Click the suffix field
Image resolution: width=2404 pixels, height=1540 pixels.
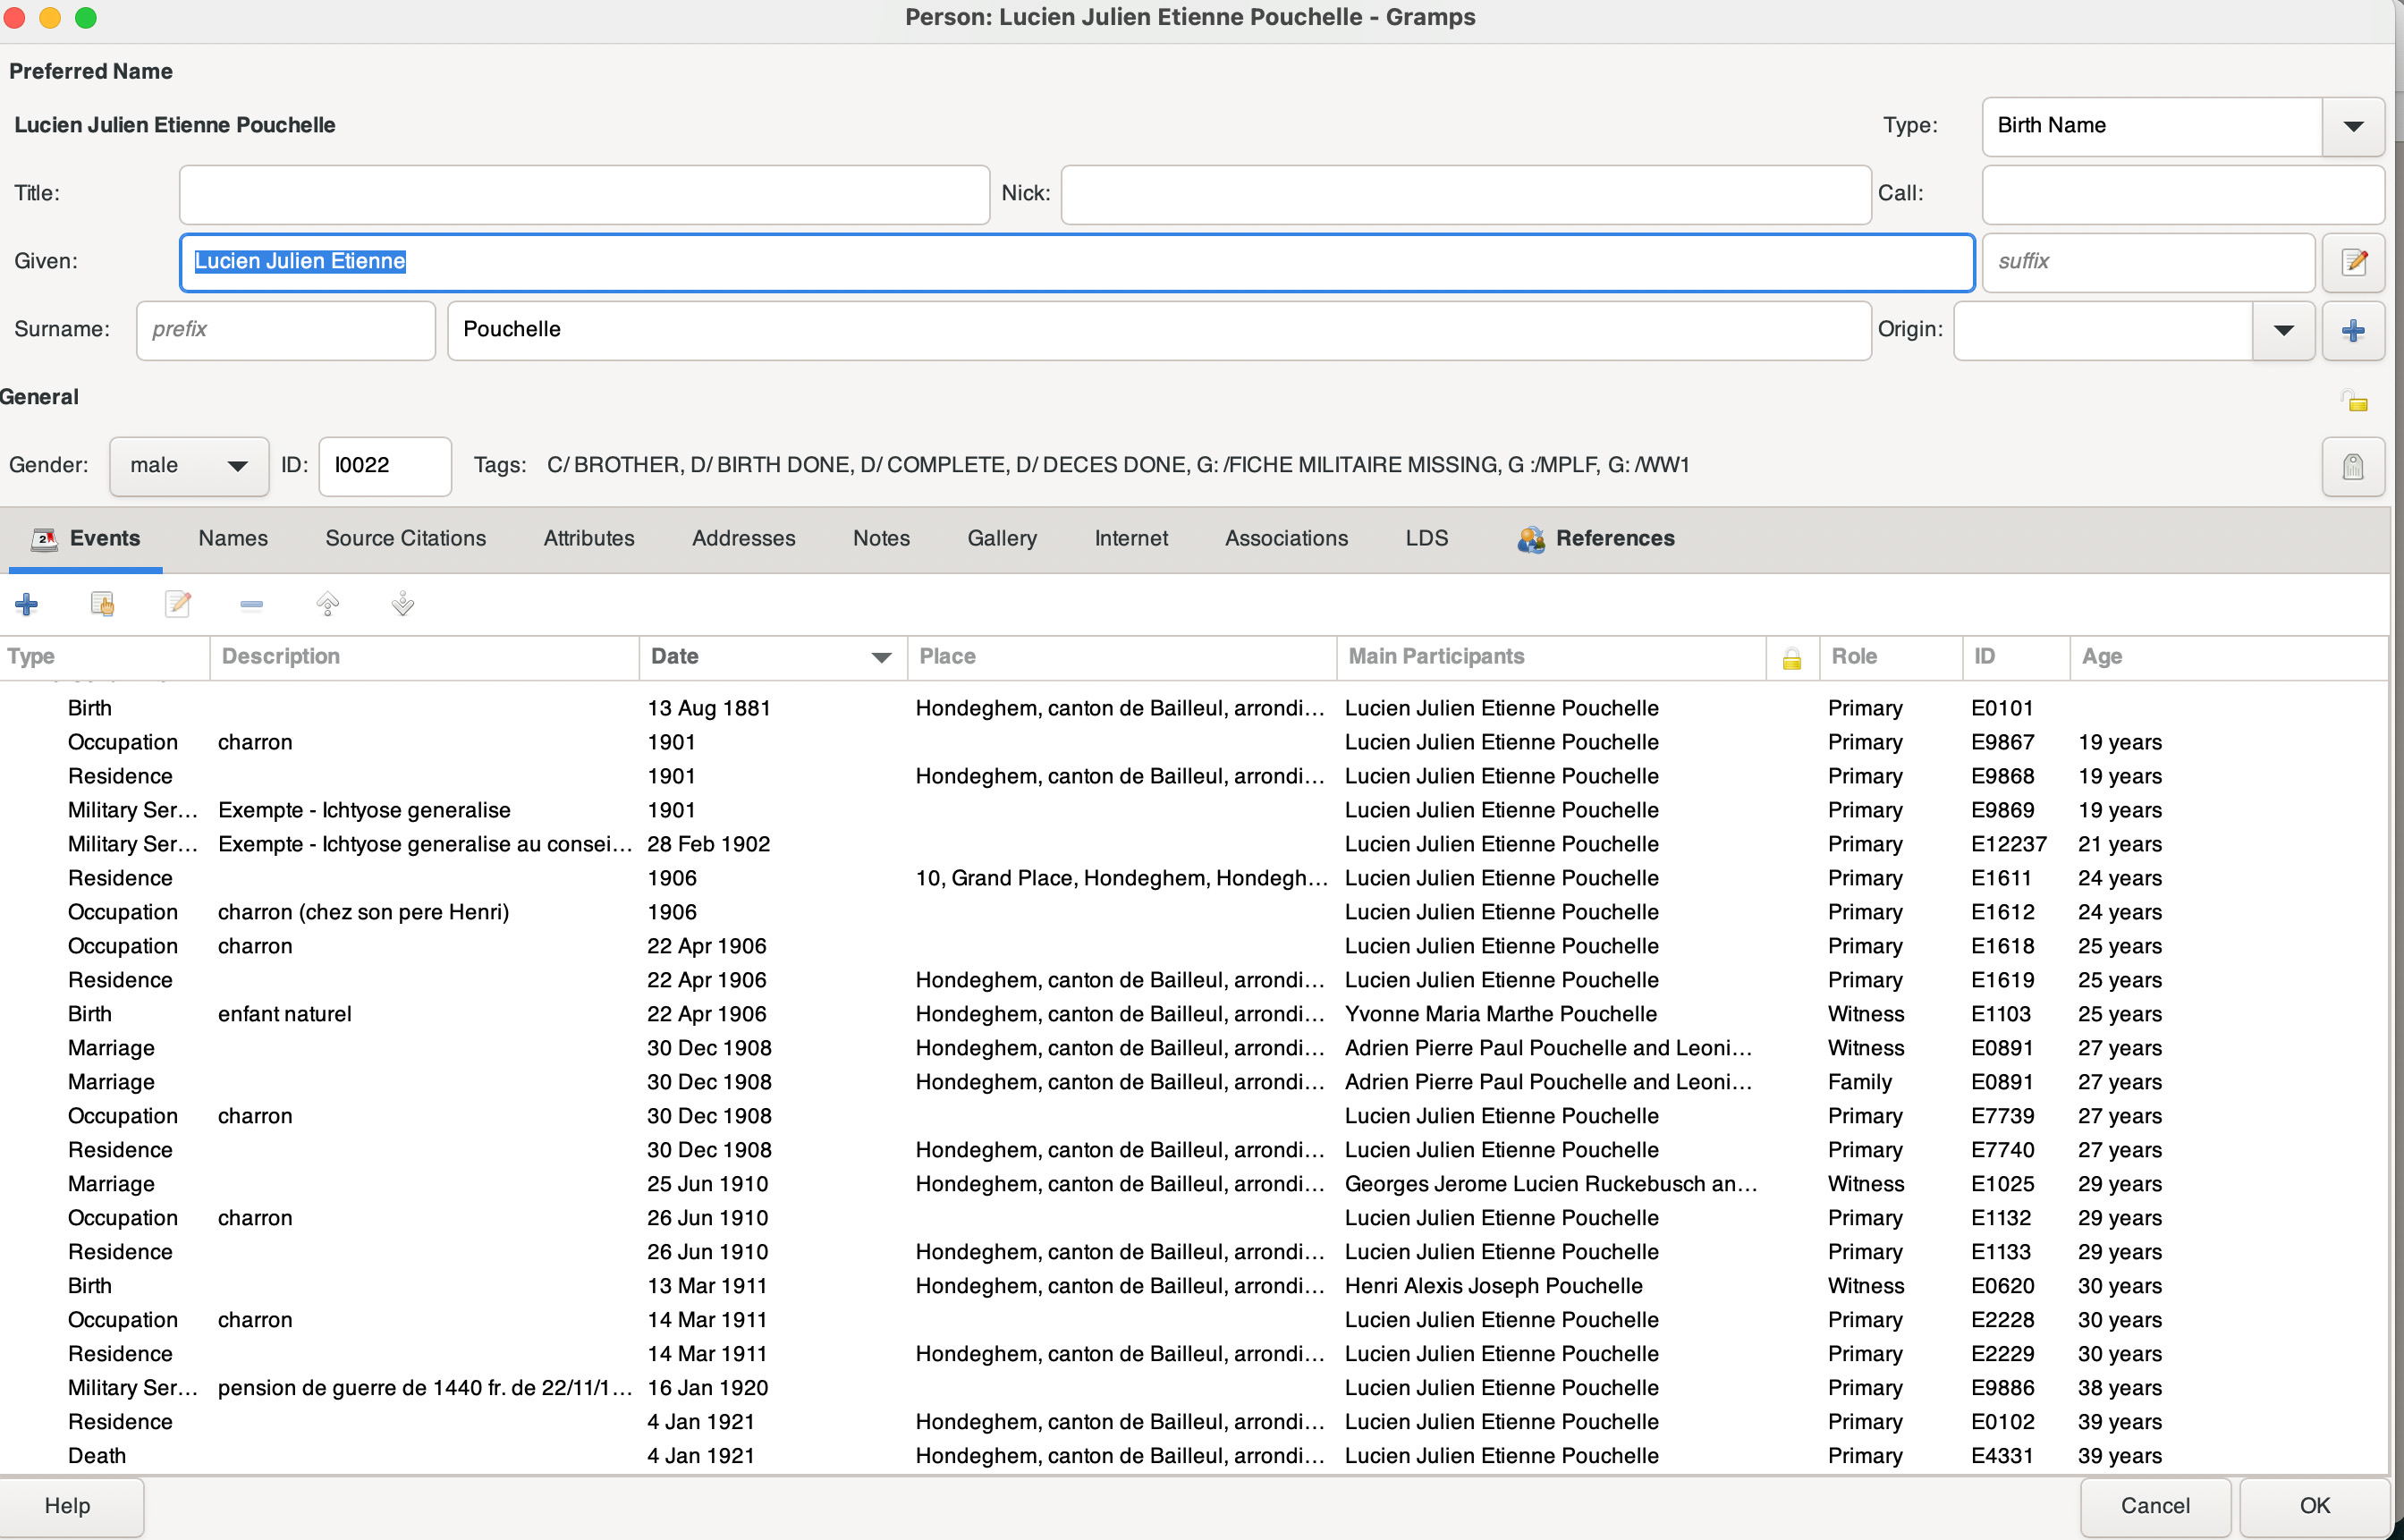point(2148,262)
